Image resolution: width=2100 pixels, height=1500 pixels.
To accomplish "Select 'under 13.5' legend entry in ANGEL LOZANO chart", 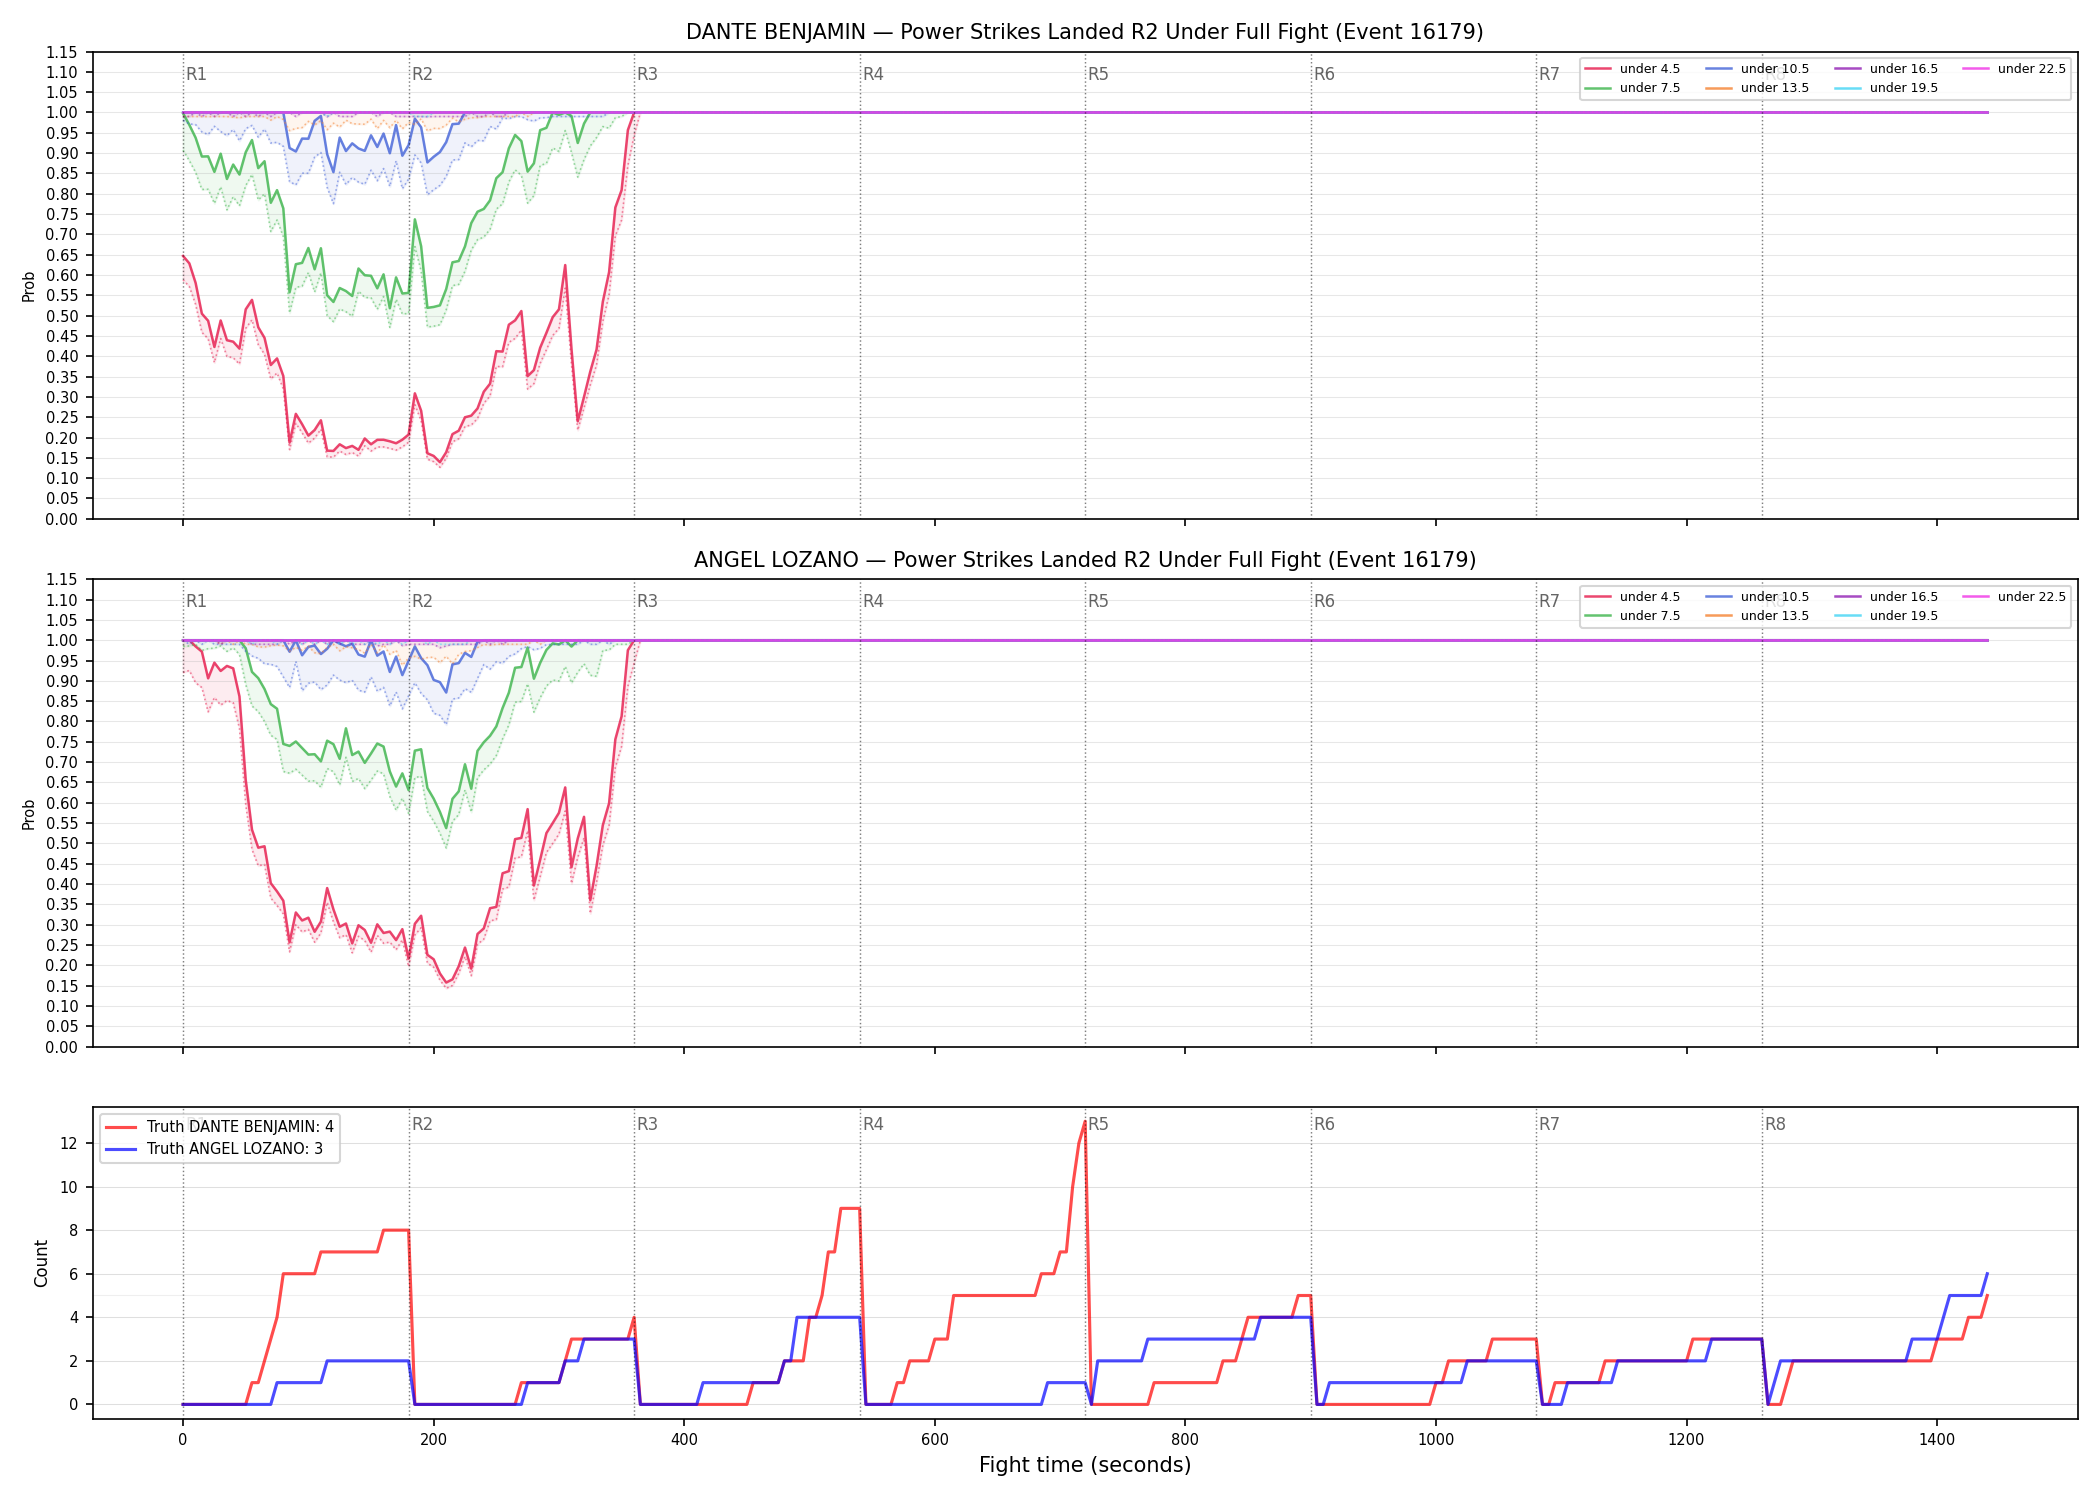I will 1757,616.
